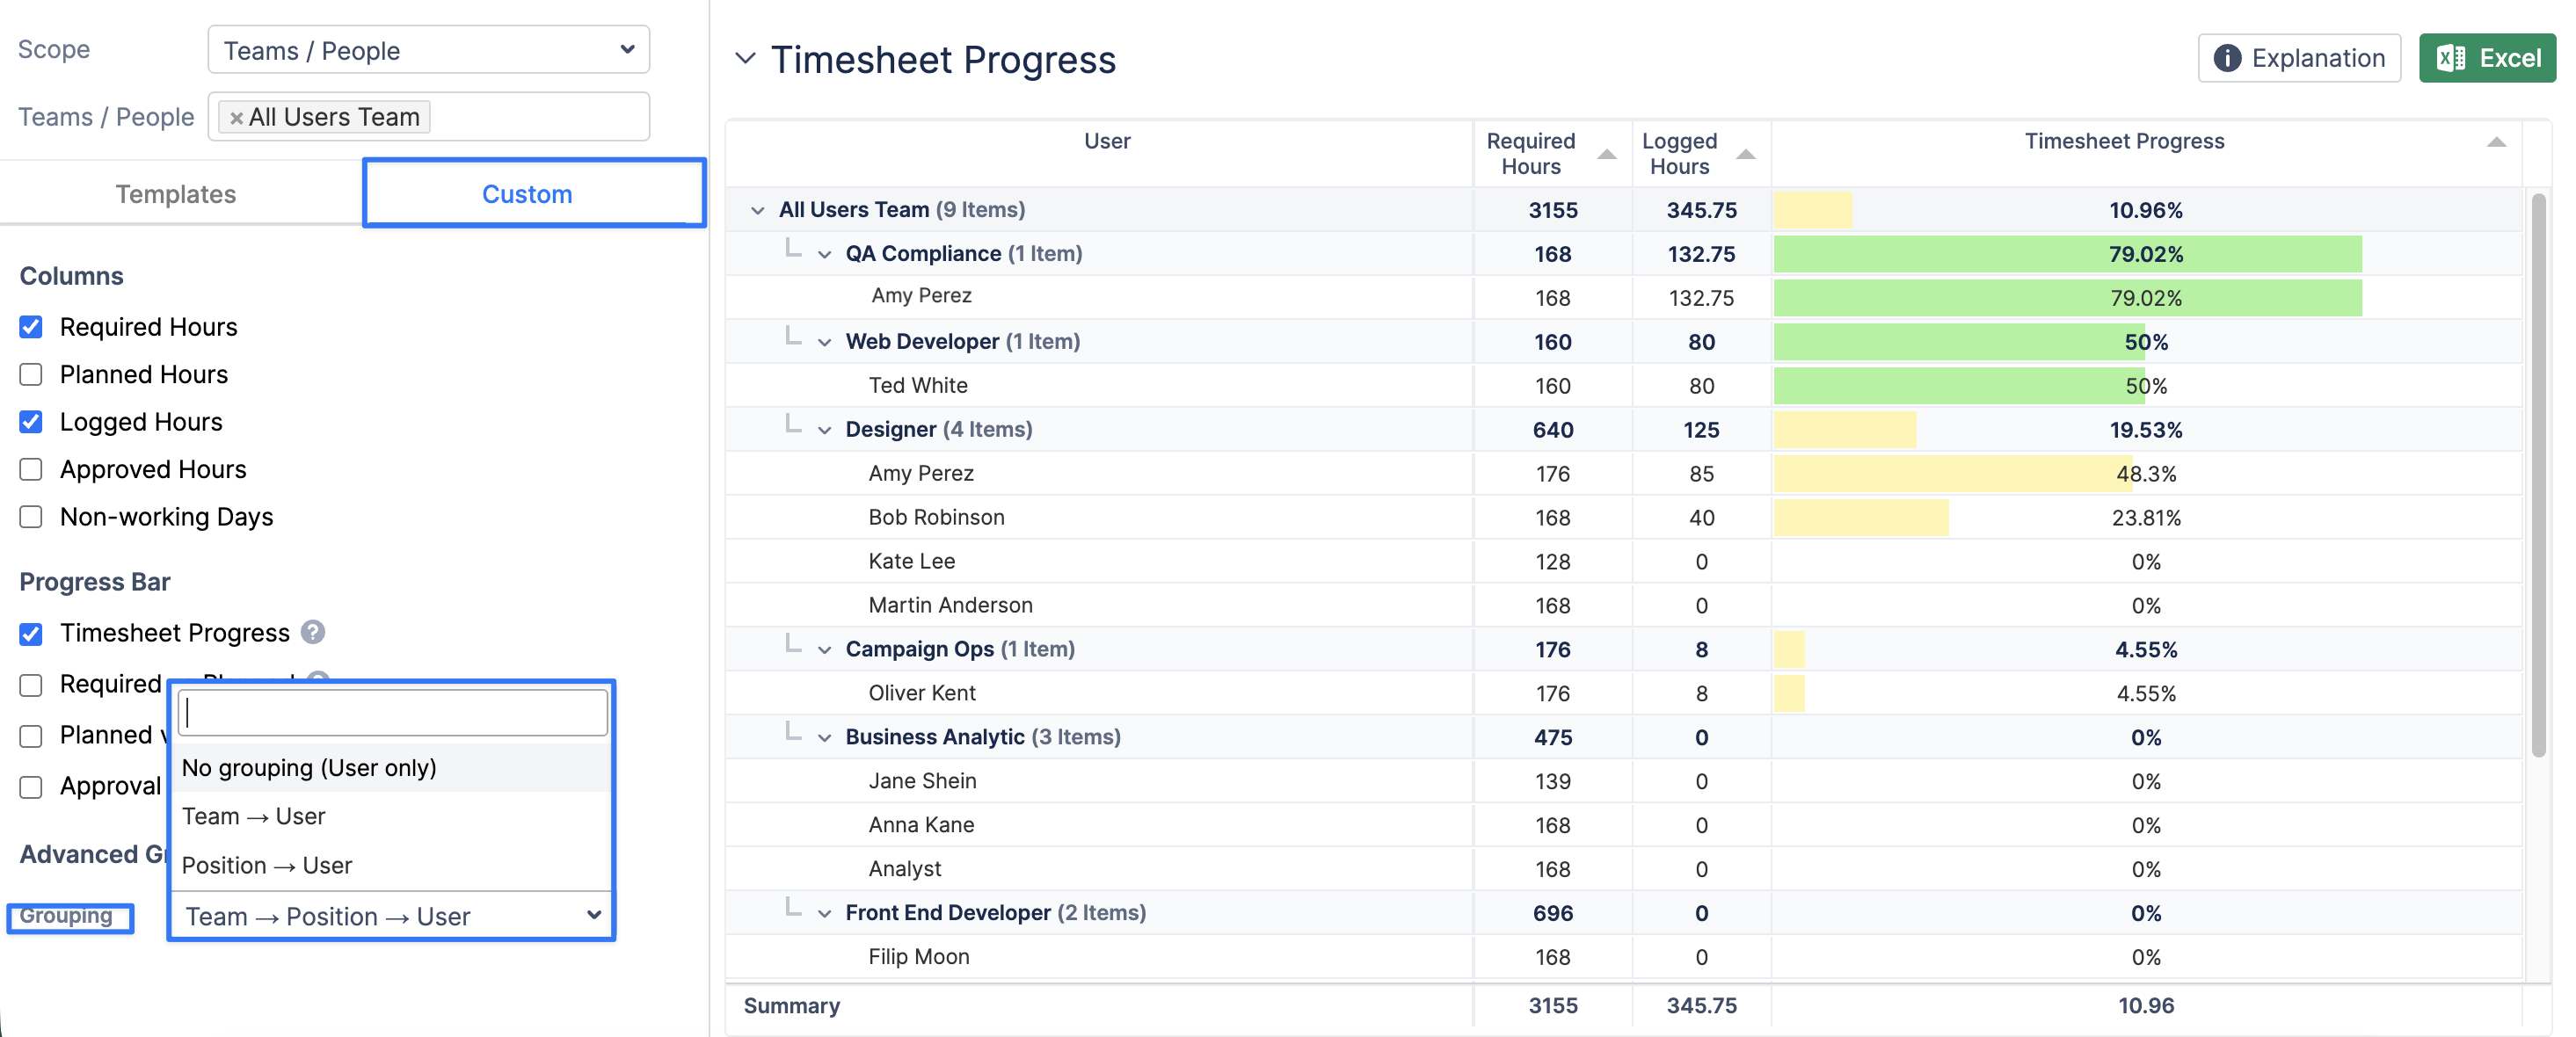Enable the Planned Hours checkbox
The width and height of the screenshot is (2576, 1037).
[31, 374]
